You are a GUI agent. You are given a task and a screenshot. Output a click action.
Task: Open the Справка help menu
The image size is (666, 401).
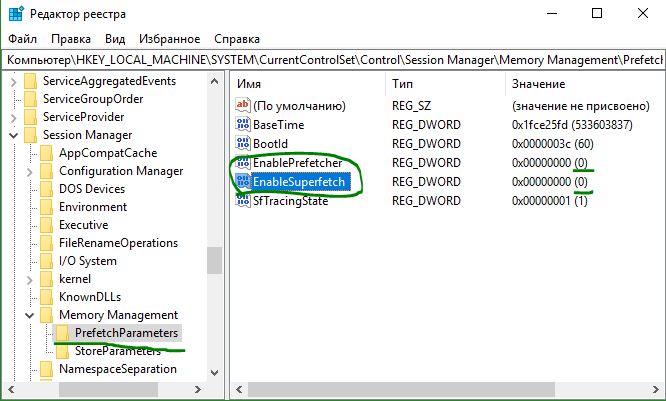tap(236, 38)
